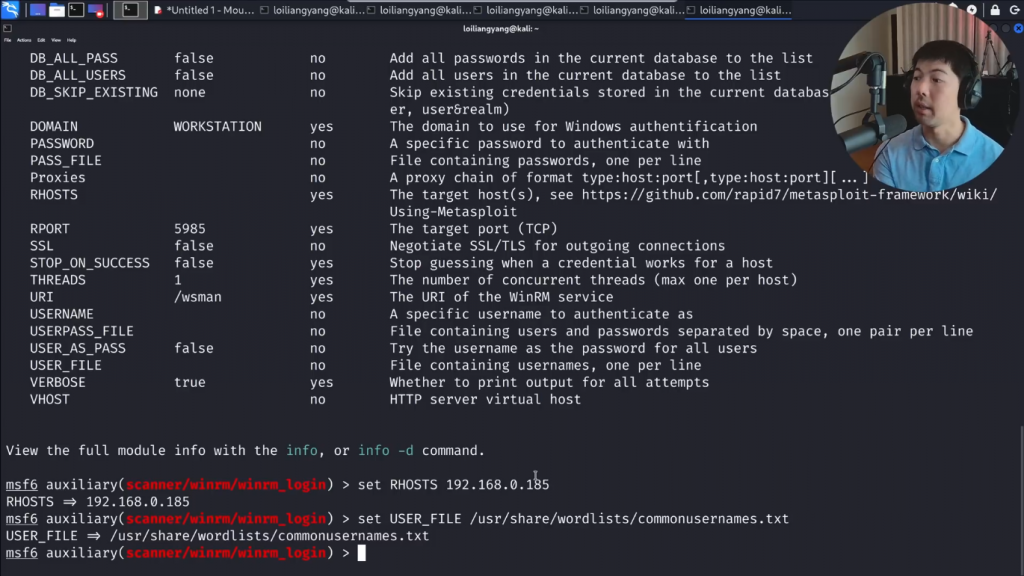This screenshot has width=1024, height=576.
Task: Select the active underlined loiliangyang@kali taskbar entry
Action: (740, 10)
